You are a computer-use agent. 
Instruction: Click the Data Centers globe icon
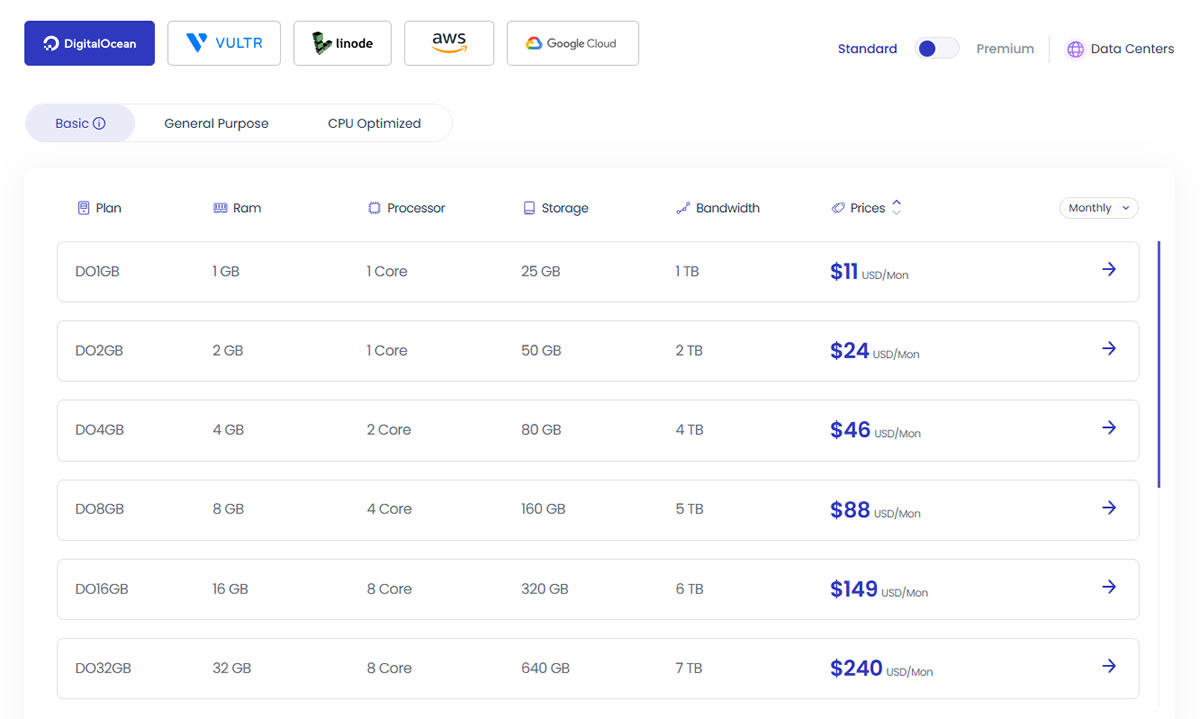pyautogui.click(x=1074, y=48)
